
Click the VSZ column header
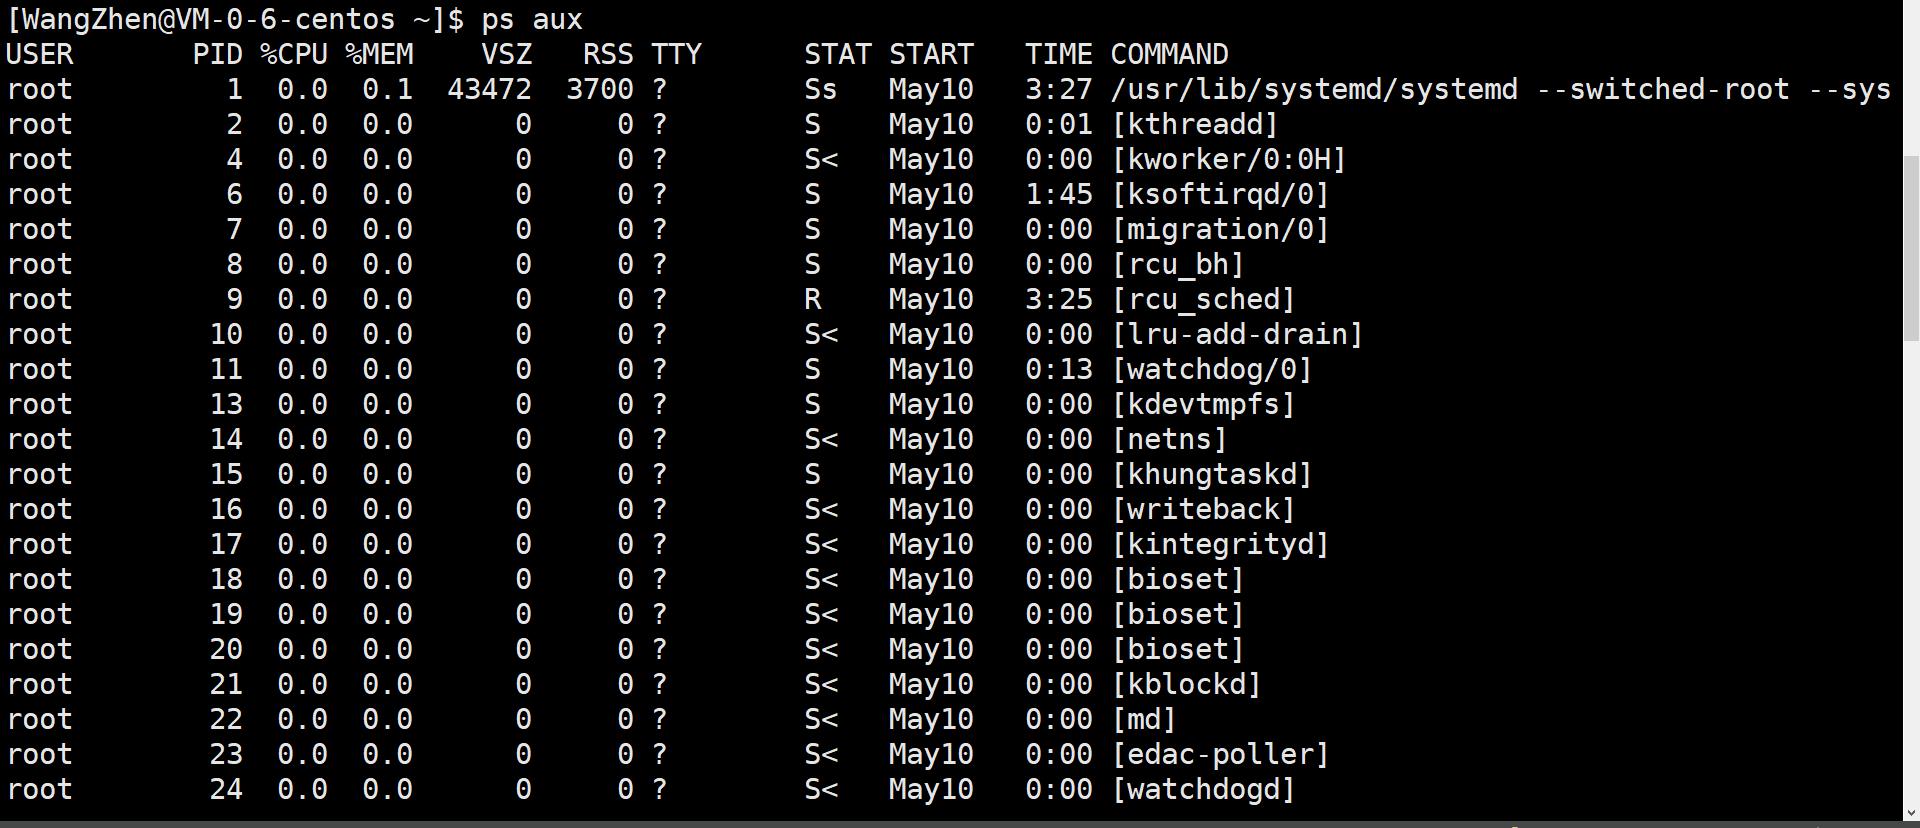tap(507, 54)
